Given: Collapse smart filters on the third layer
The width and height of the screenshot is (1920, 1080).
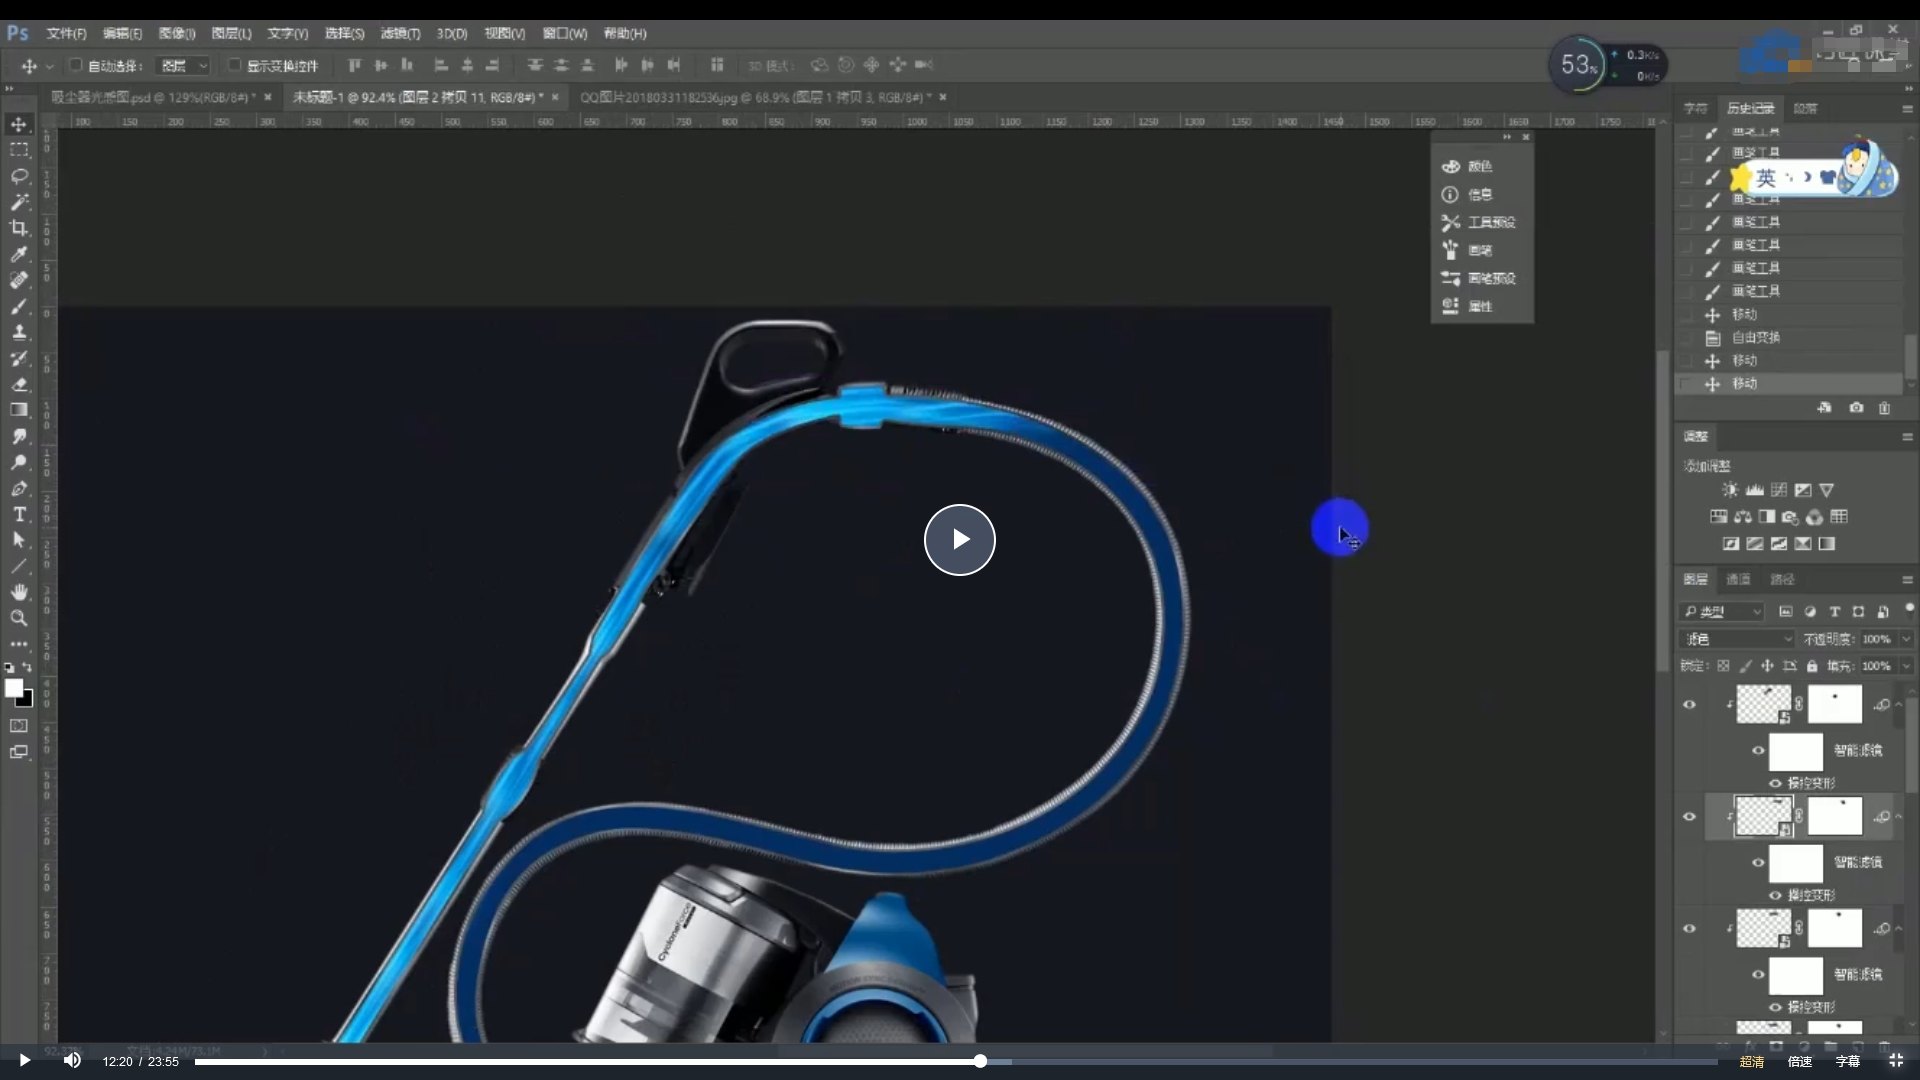Looking at the screenshot, I should (x=1899, y=929).
